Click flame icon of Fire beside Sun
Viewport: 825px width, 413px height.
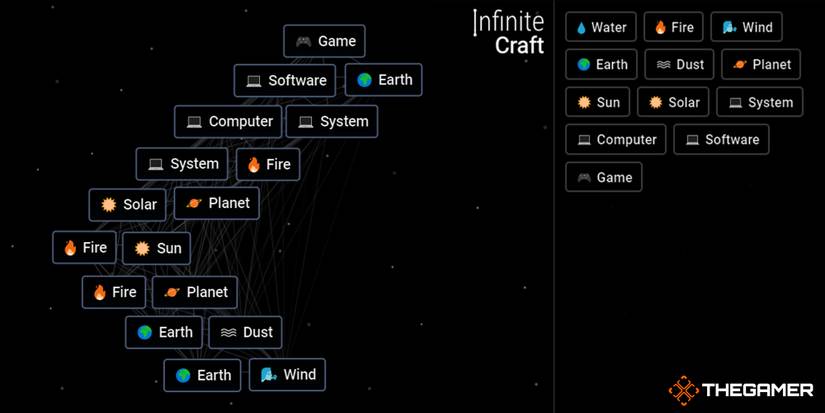tap(70, 247)
